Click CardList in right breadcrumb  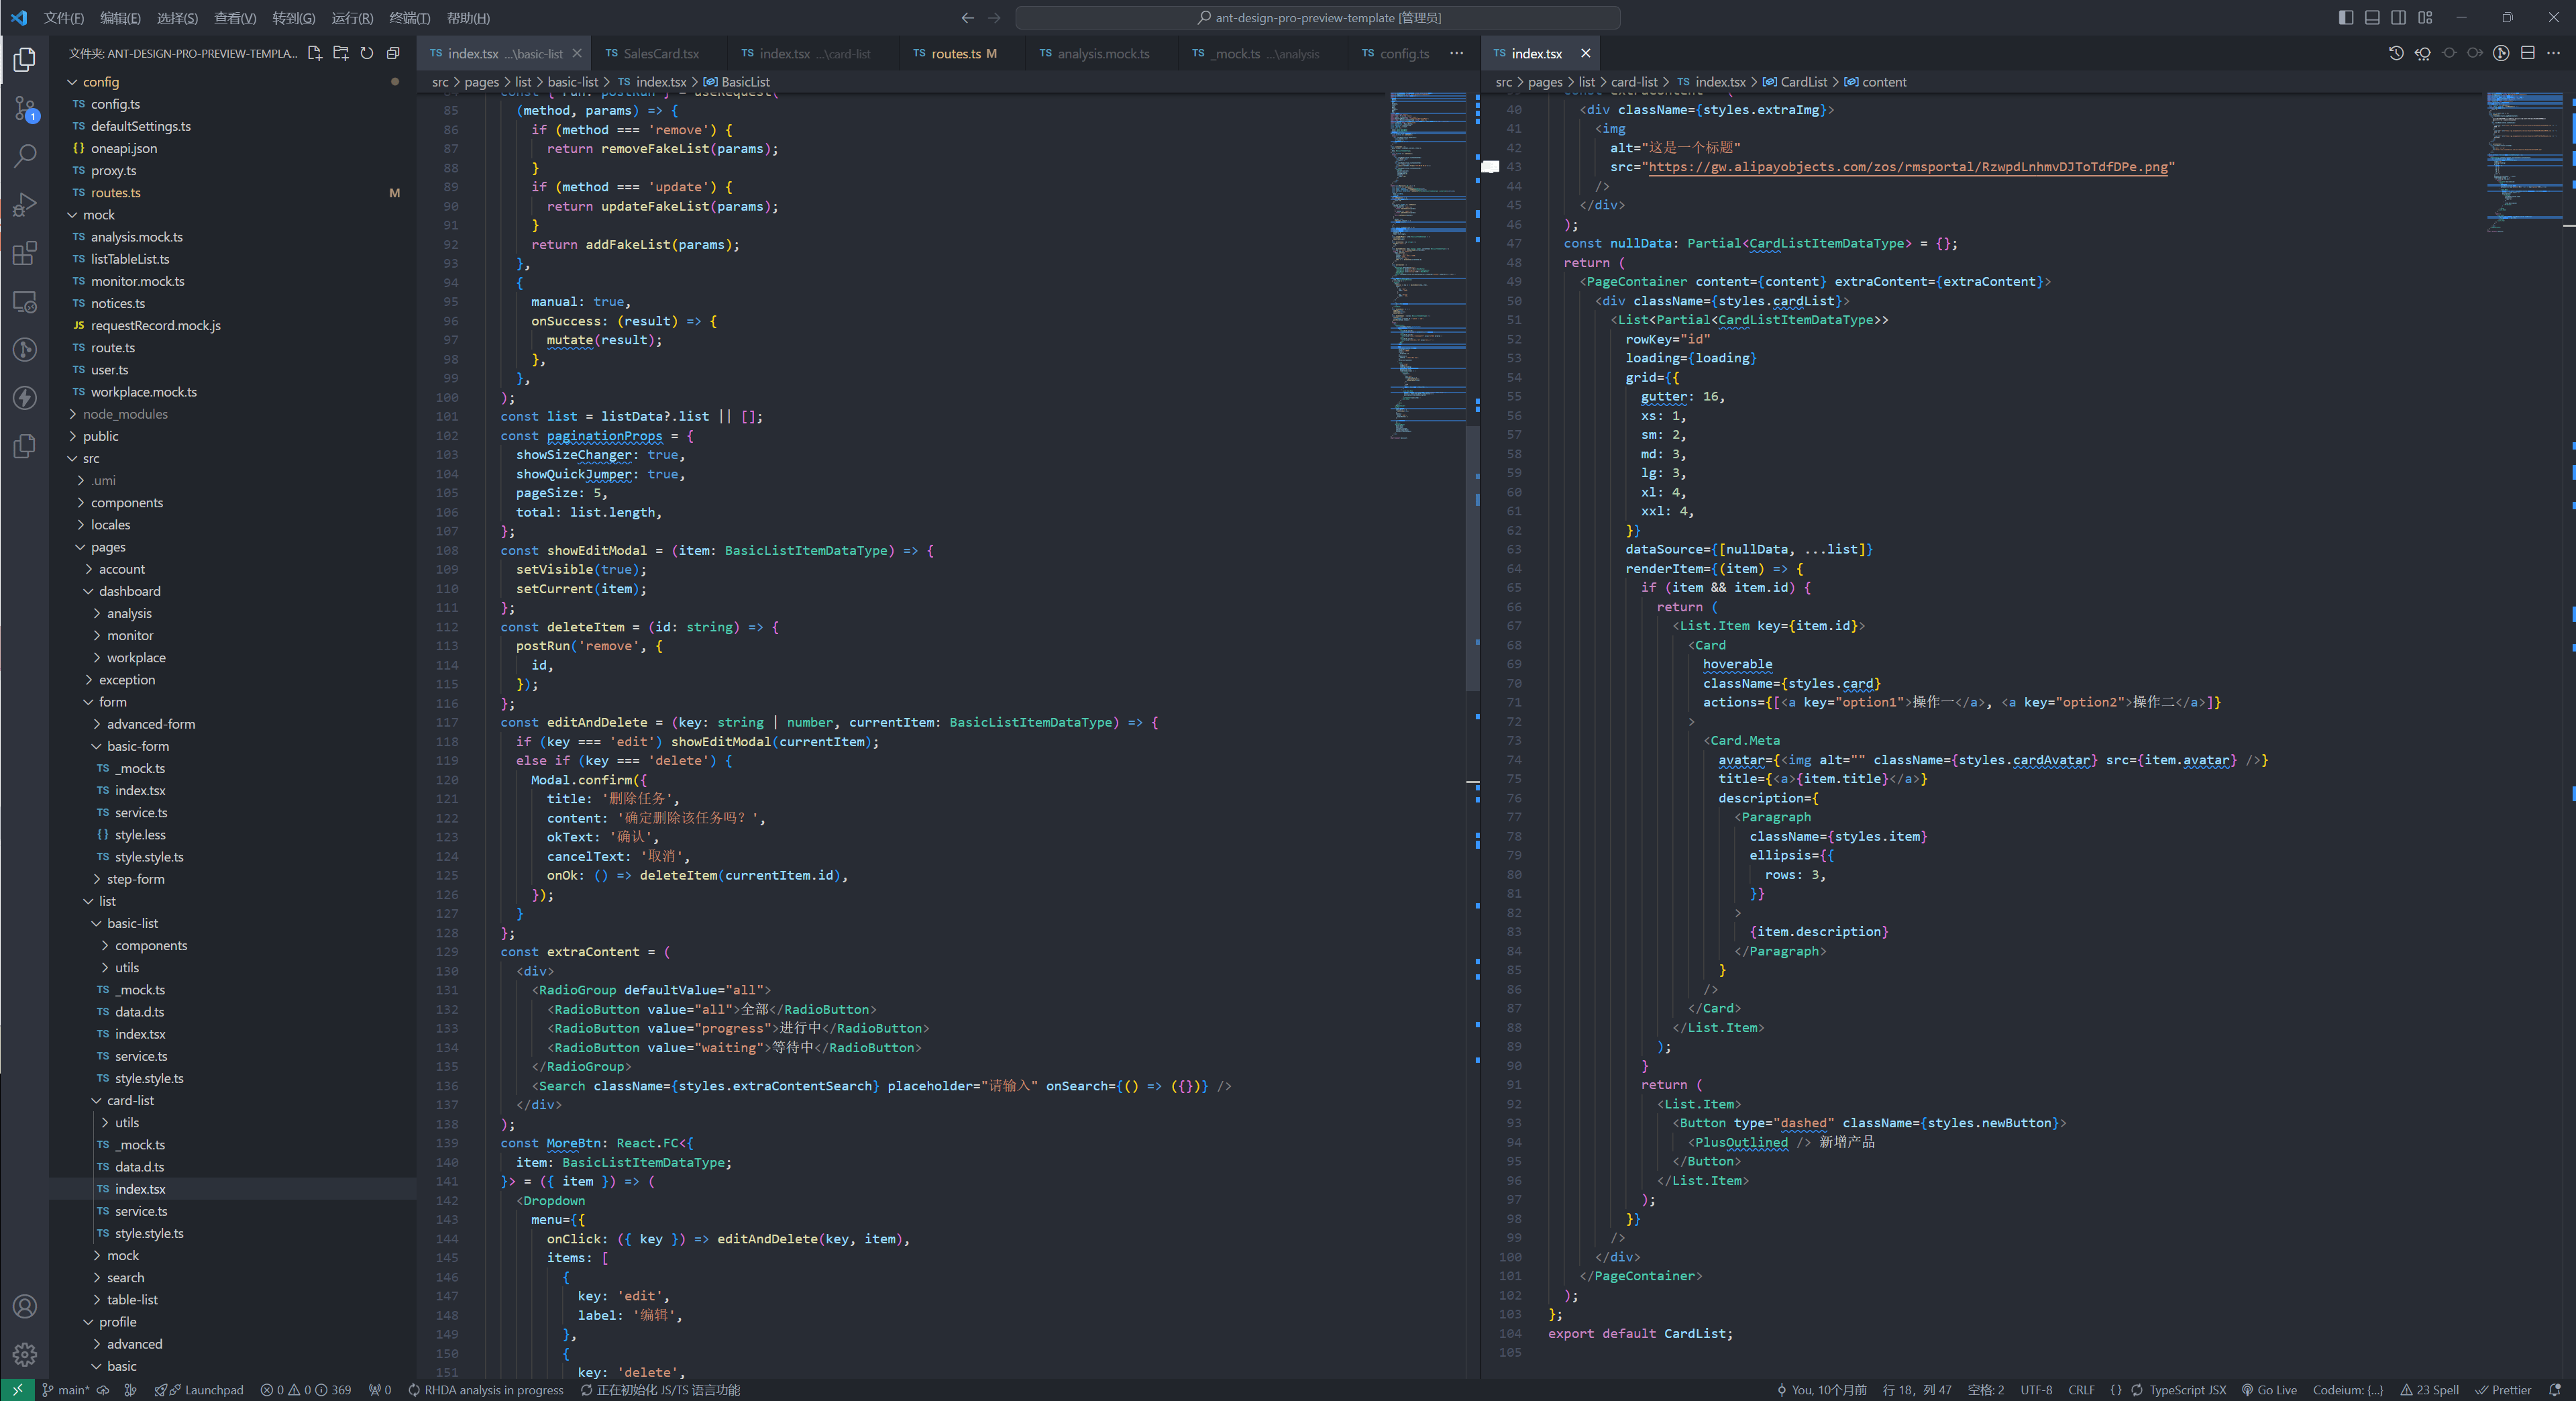(1803, 82)
